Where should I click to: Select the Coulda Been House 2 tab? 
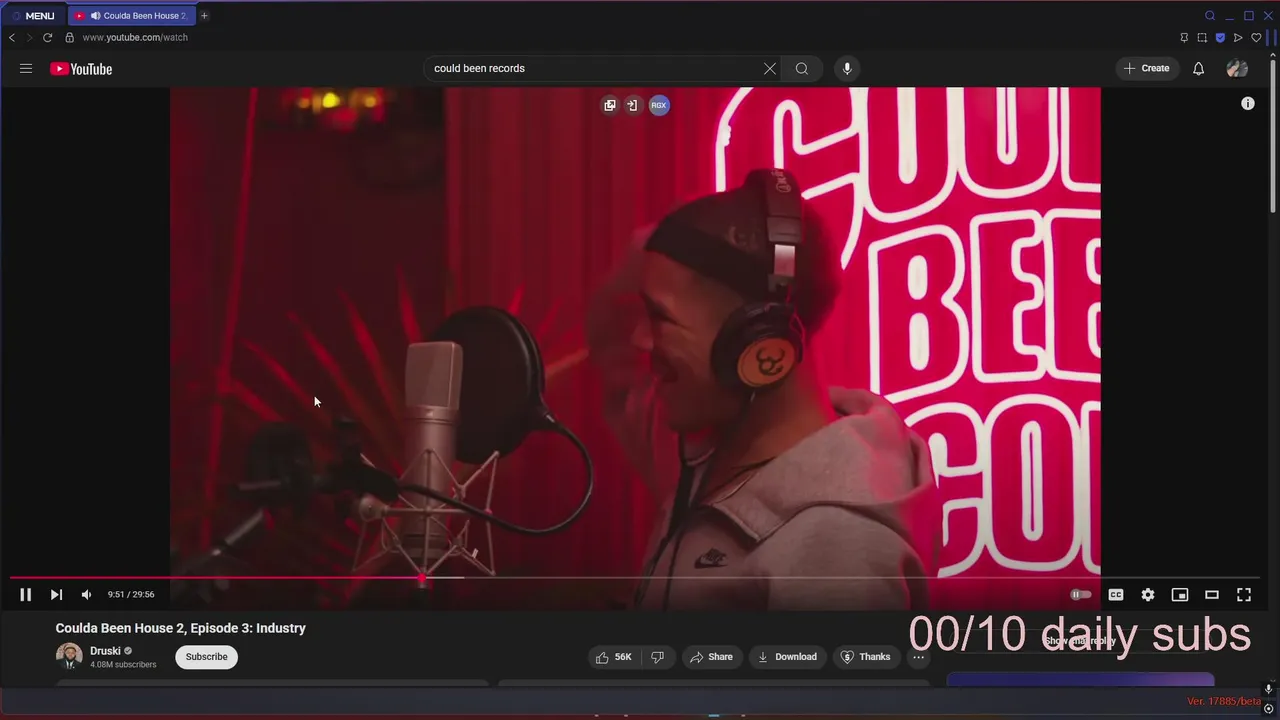(132, 16)
